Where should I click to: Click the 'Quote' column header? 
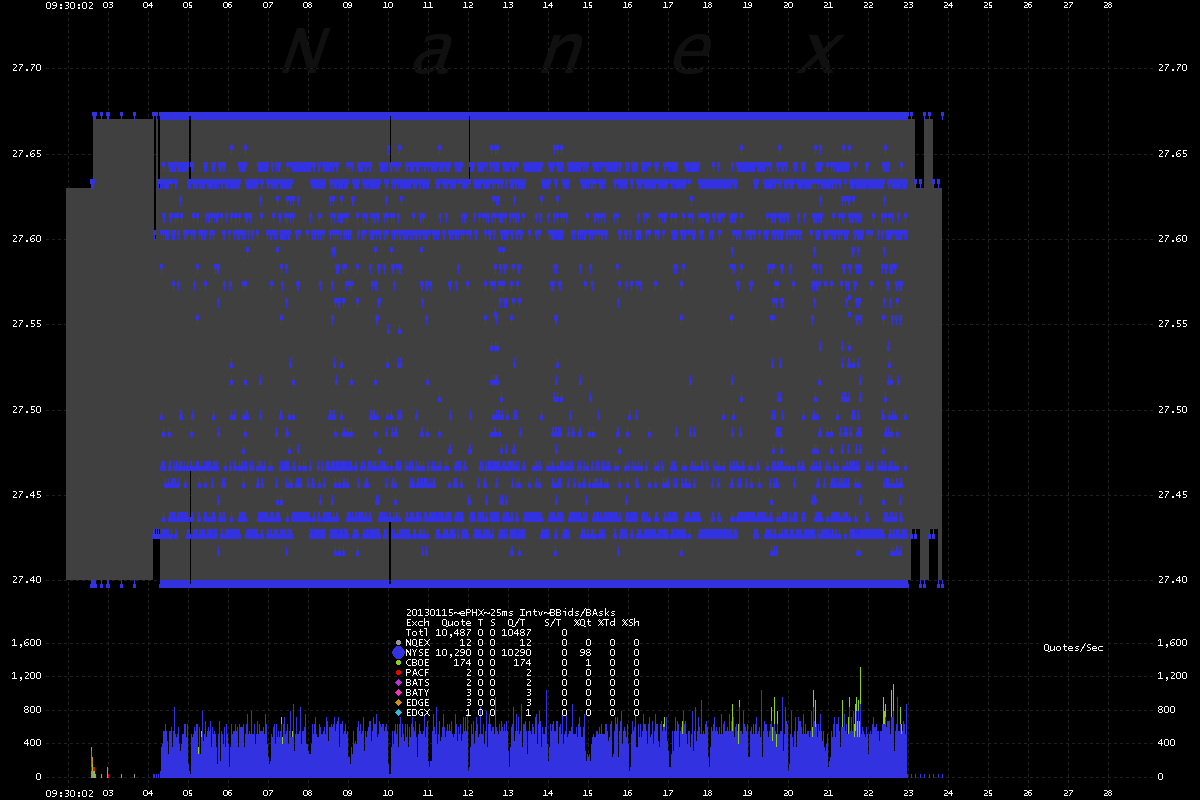click(x=456, y=622)
